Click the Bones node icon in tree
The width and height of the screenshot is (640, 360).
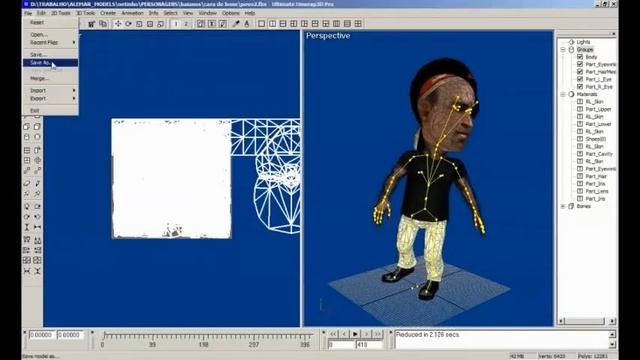572,206
